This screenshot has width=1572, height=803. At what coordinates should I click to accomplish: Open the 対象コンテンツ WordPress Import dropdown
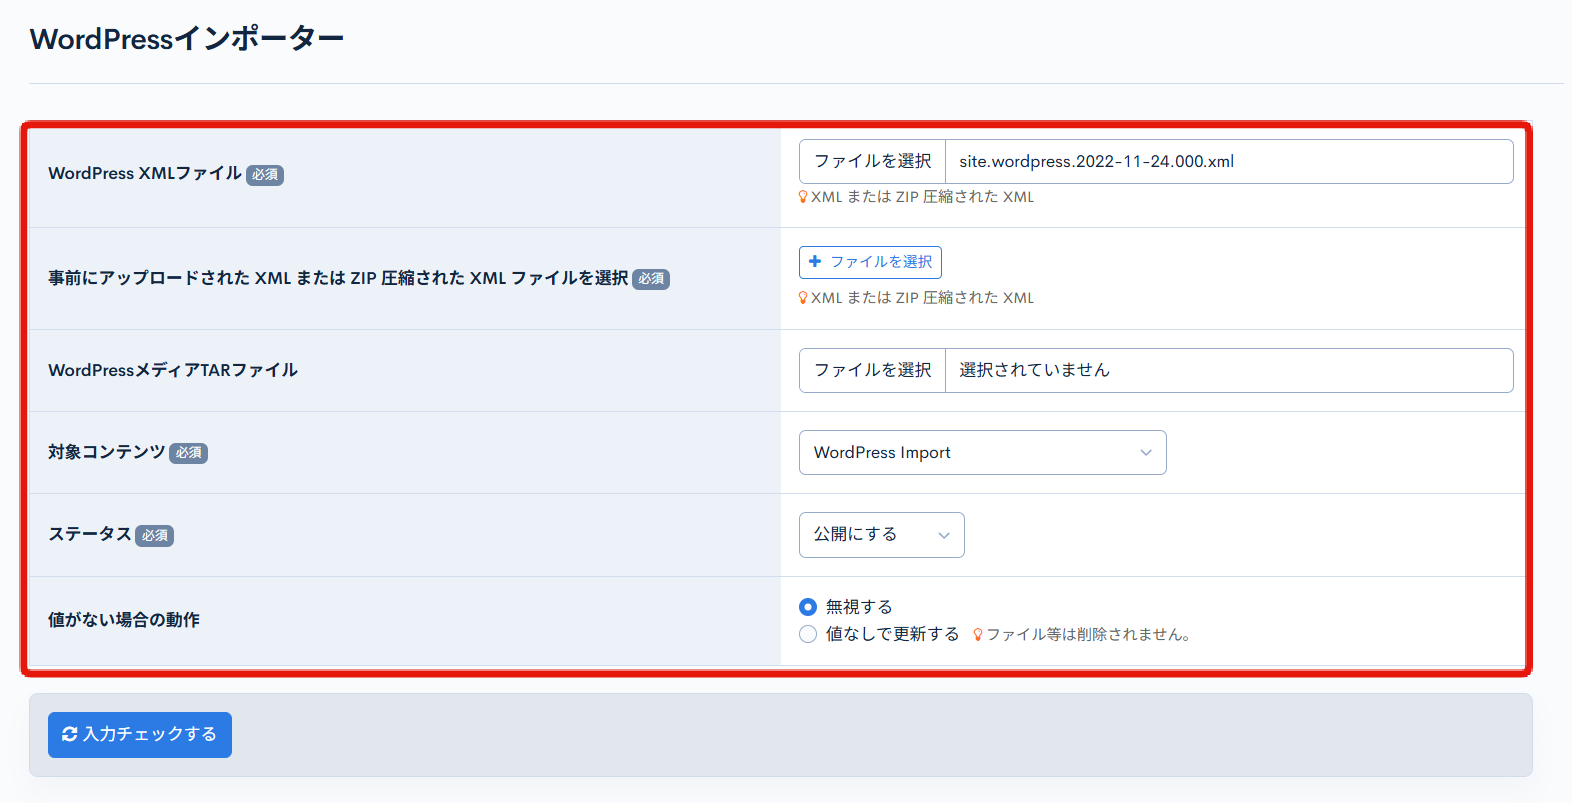pyautogui.click(x=982, y=452)
